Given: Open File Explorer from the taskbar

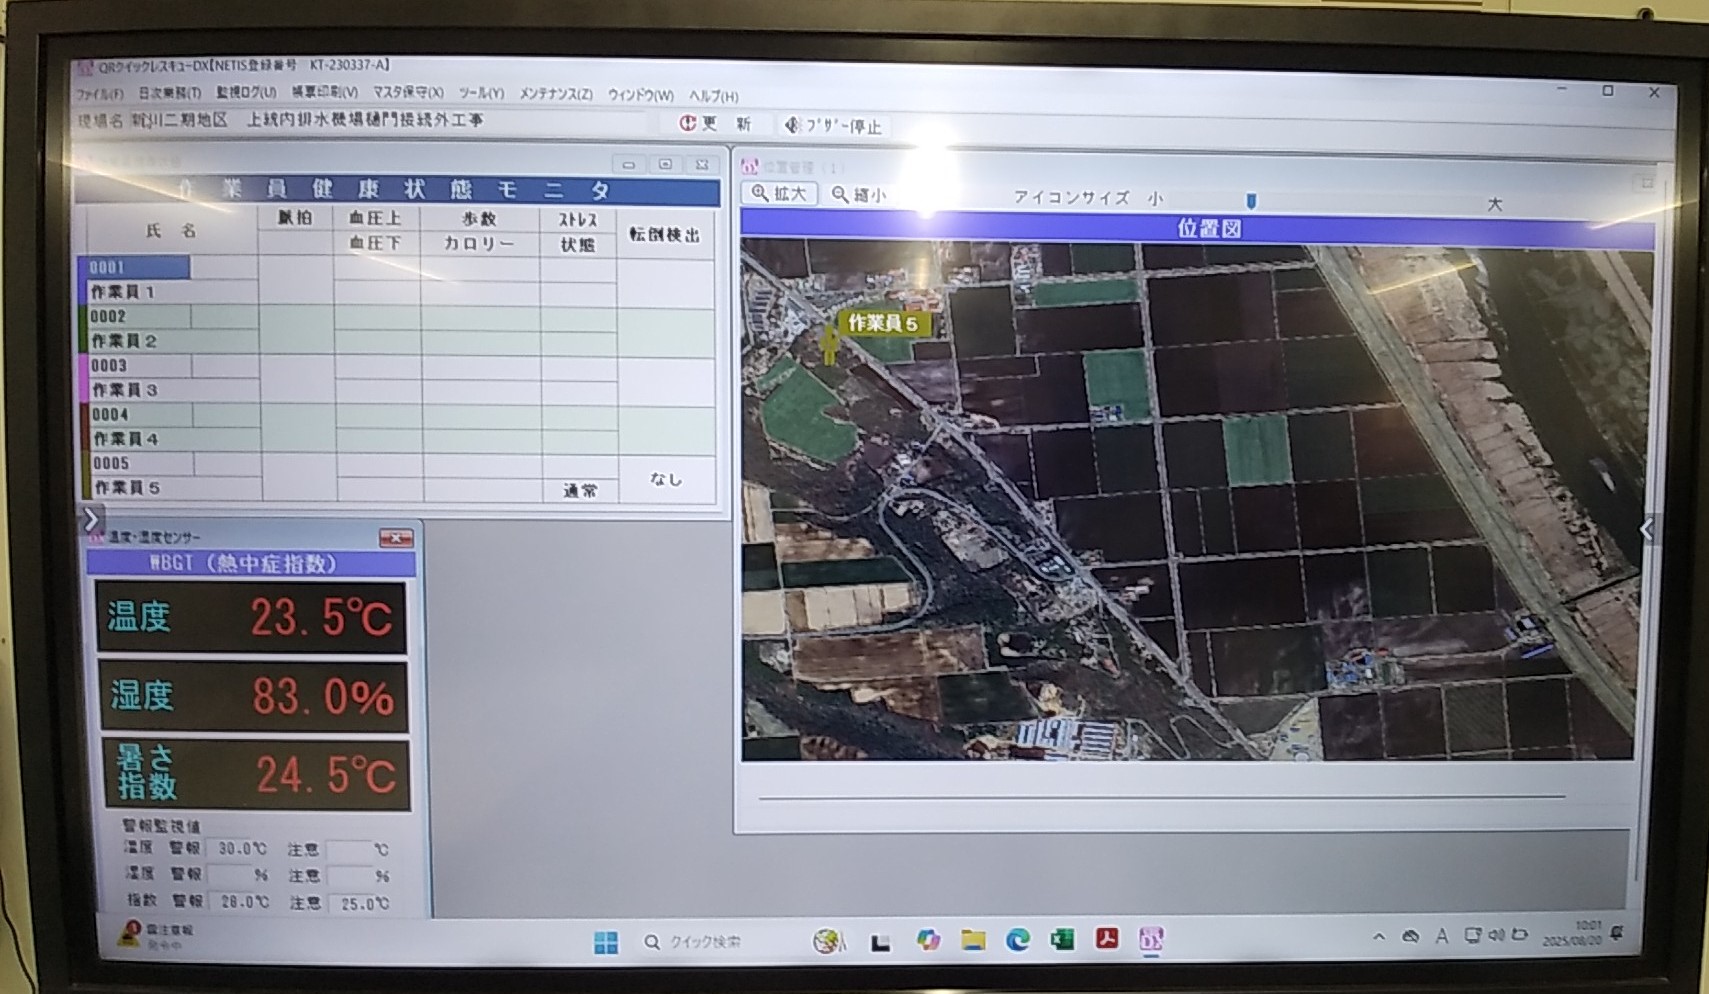Looking at the screenshot, I should tap(973, 940).
